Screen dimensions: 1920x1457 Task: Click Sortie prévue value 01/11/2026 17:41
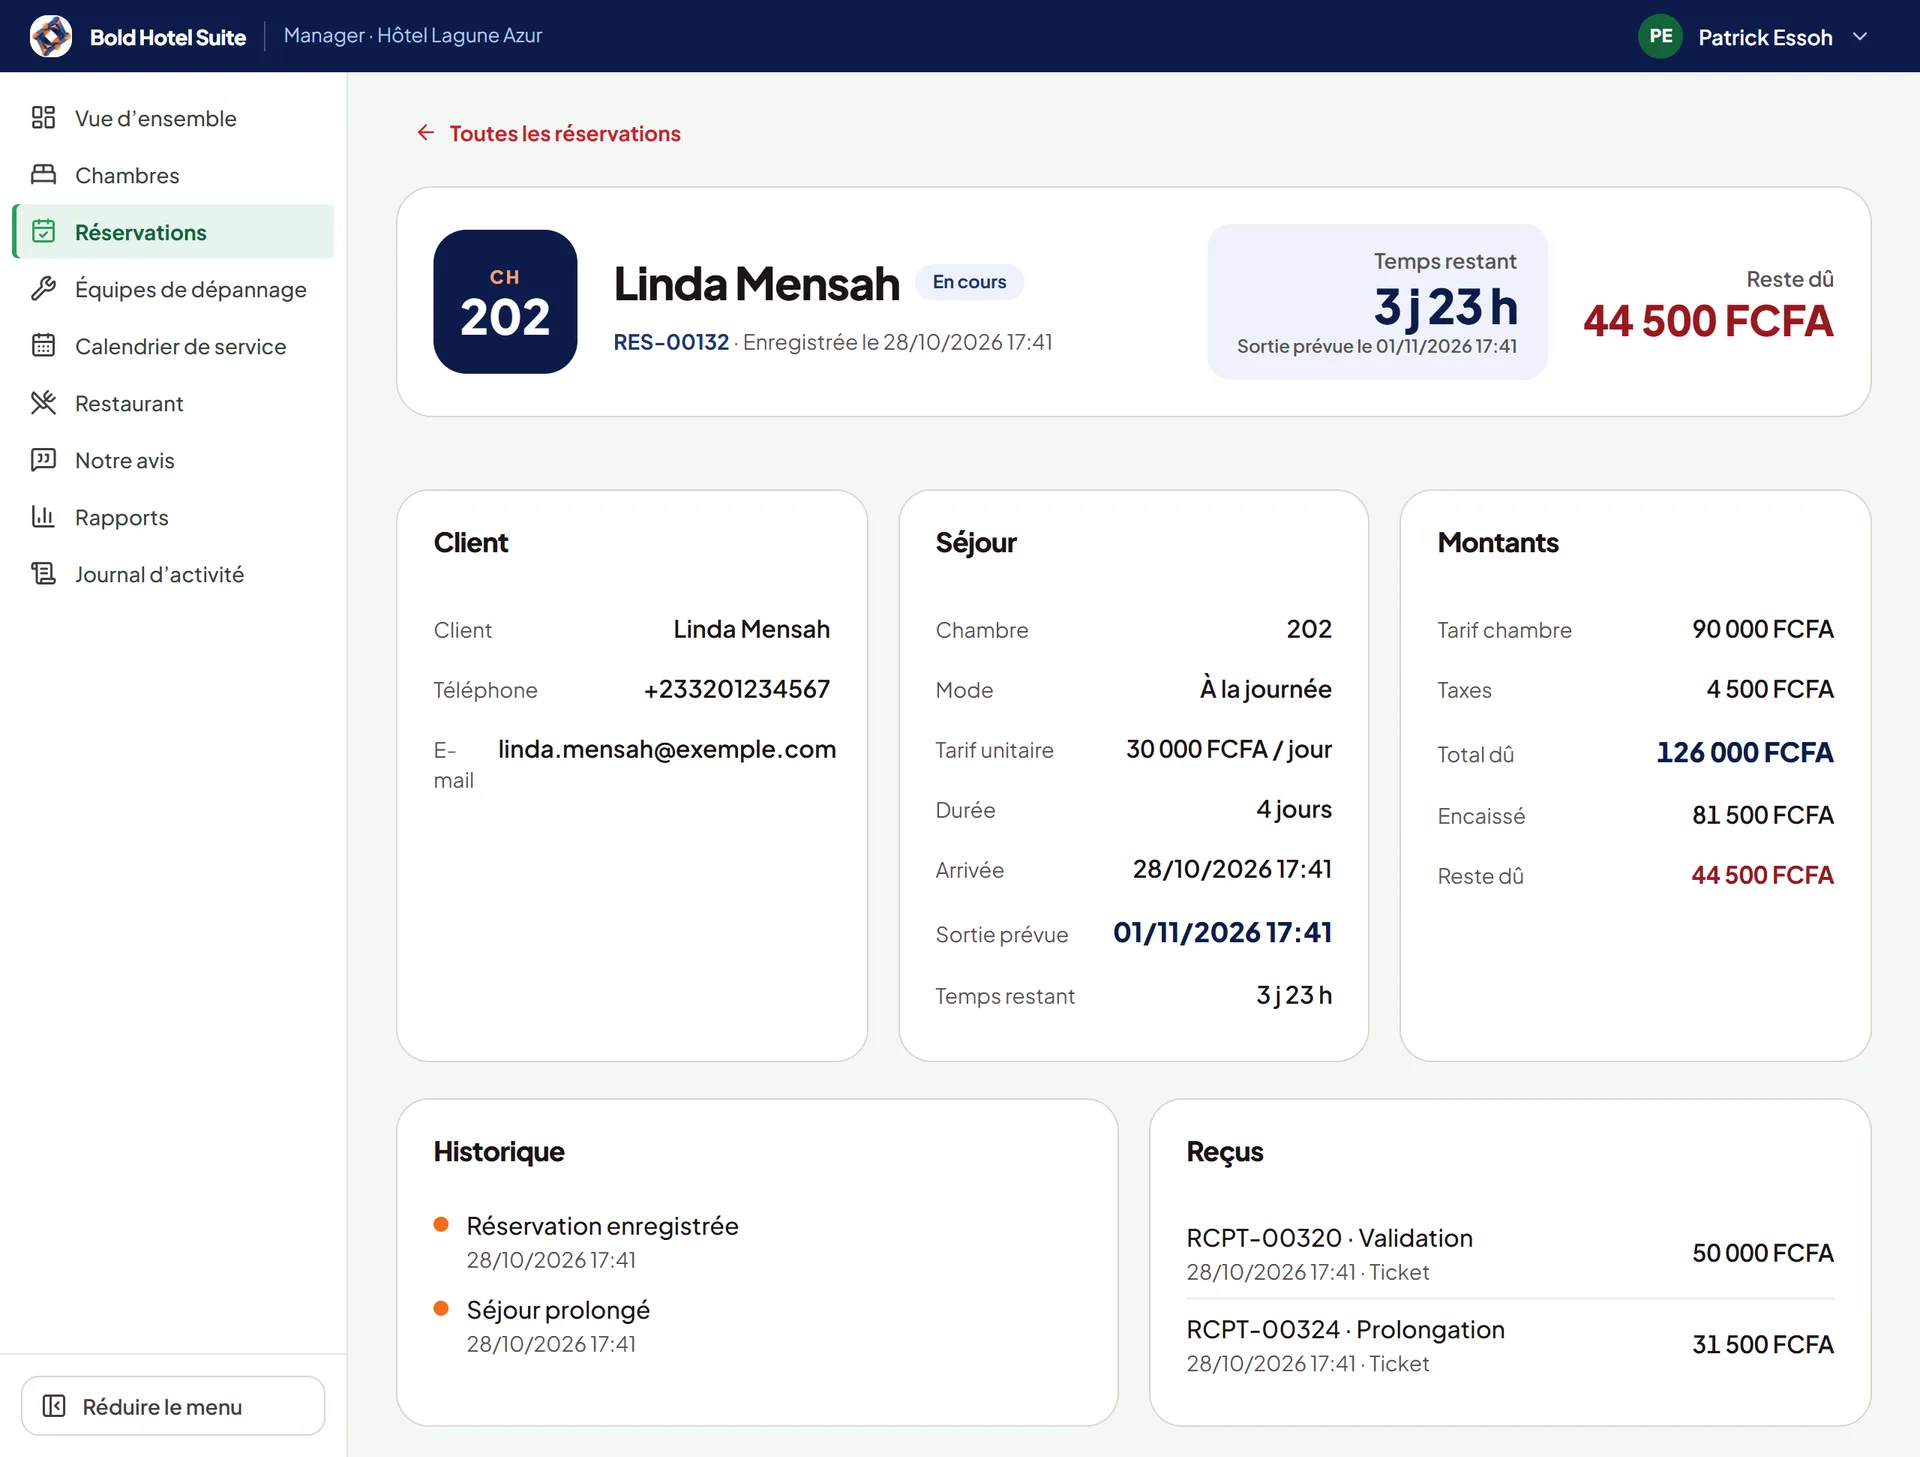coord(1222,932)
